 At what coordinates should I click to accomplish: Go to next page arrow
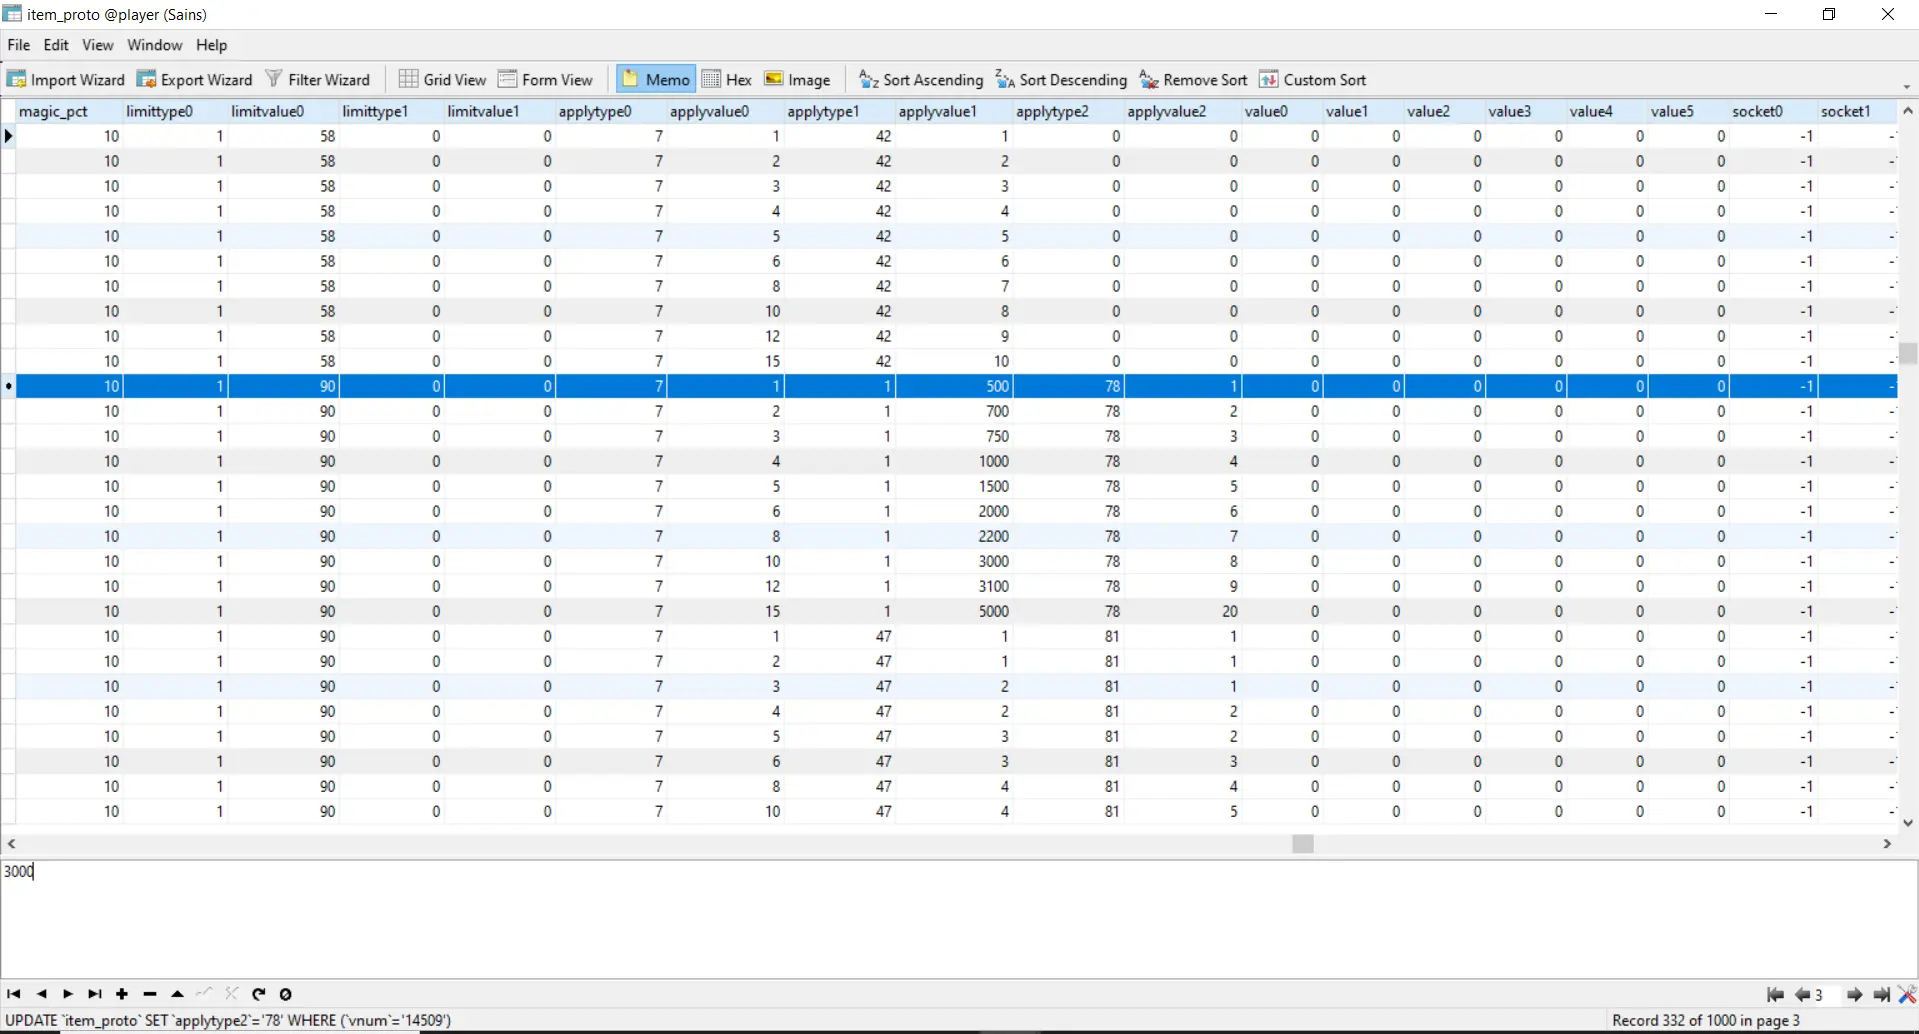pyautogui.click(x=1854, y=995)
